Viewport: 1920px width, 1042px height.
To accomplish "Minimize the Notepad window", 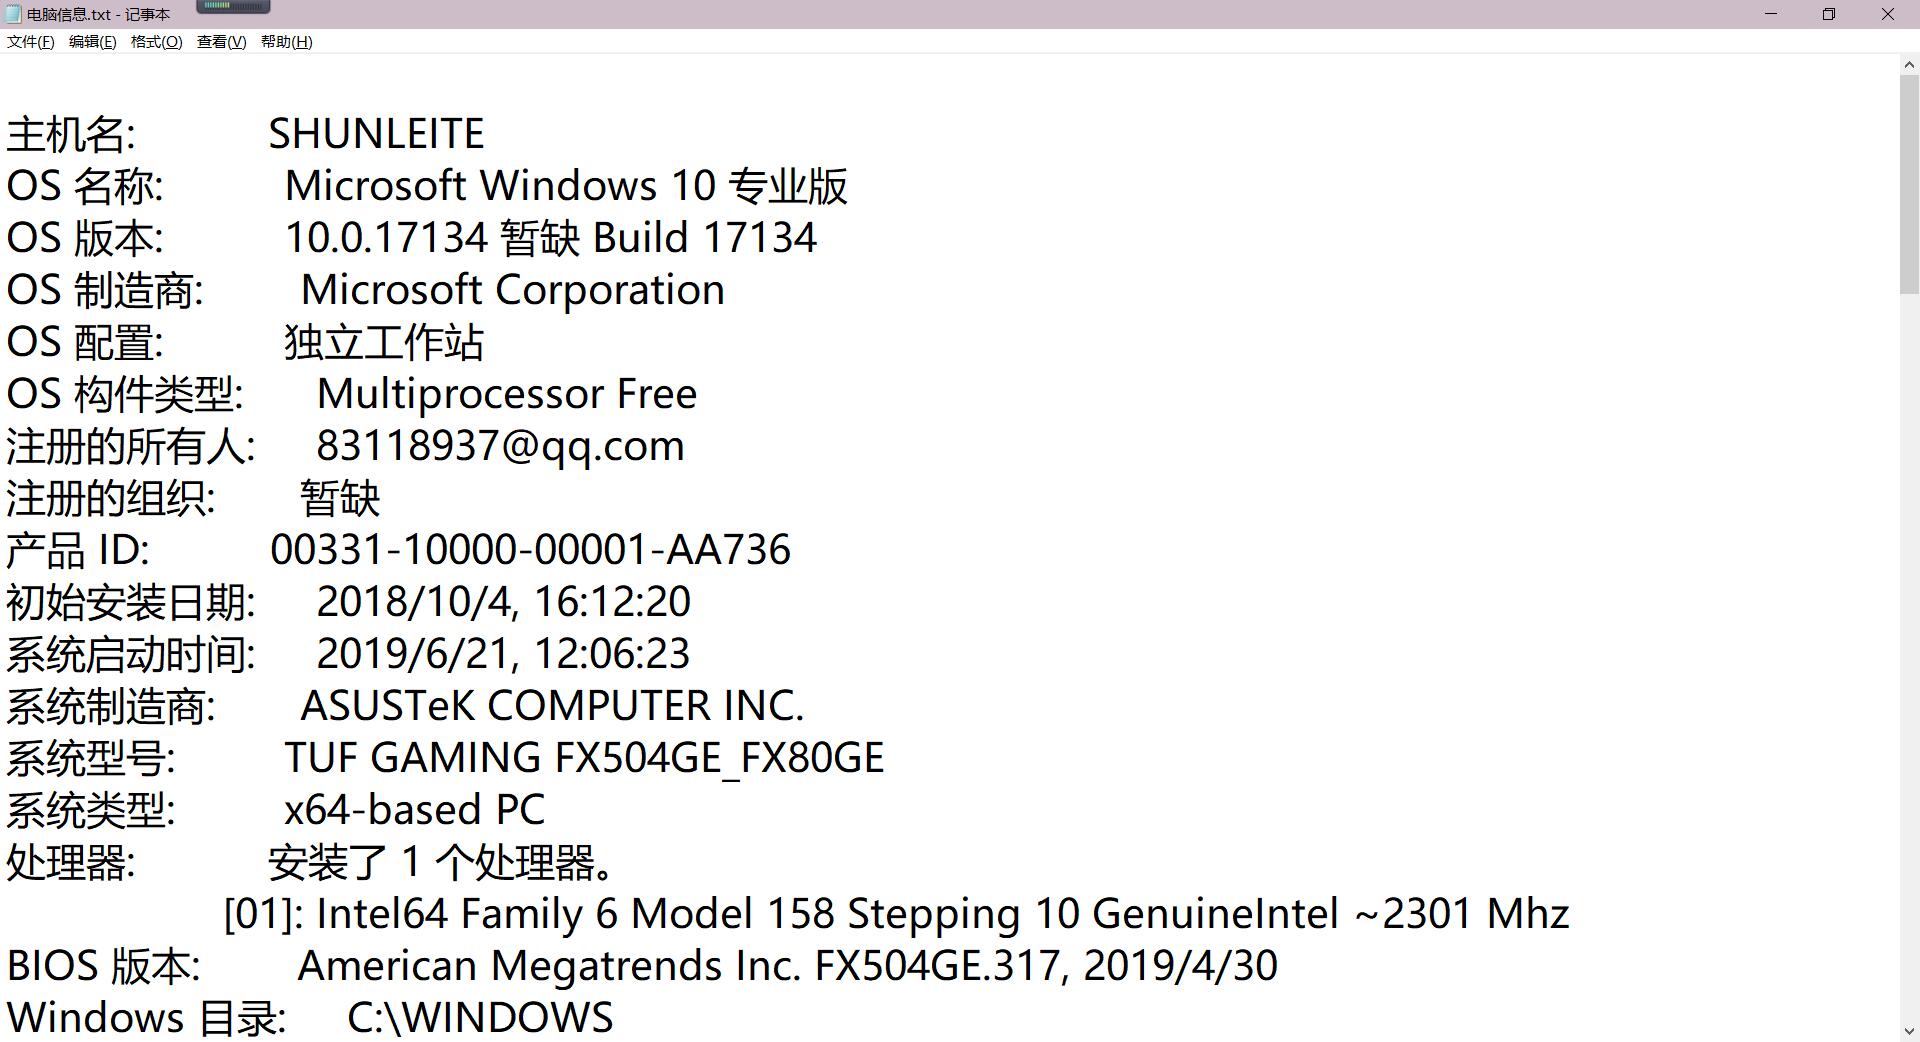I will [1771, 14].
